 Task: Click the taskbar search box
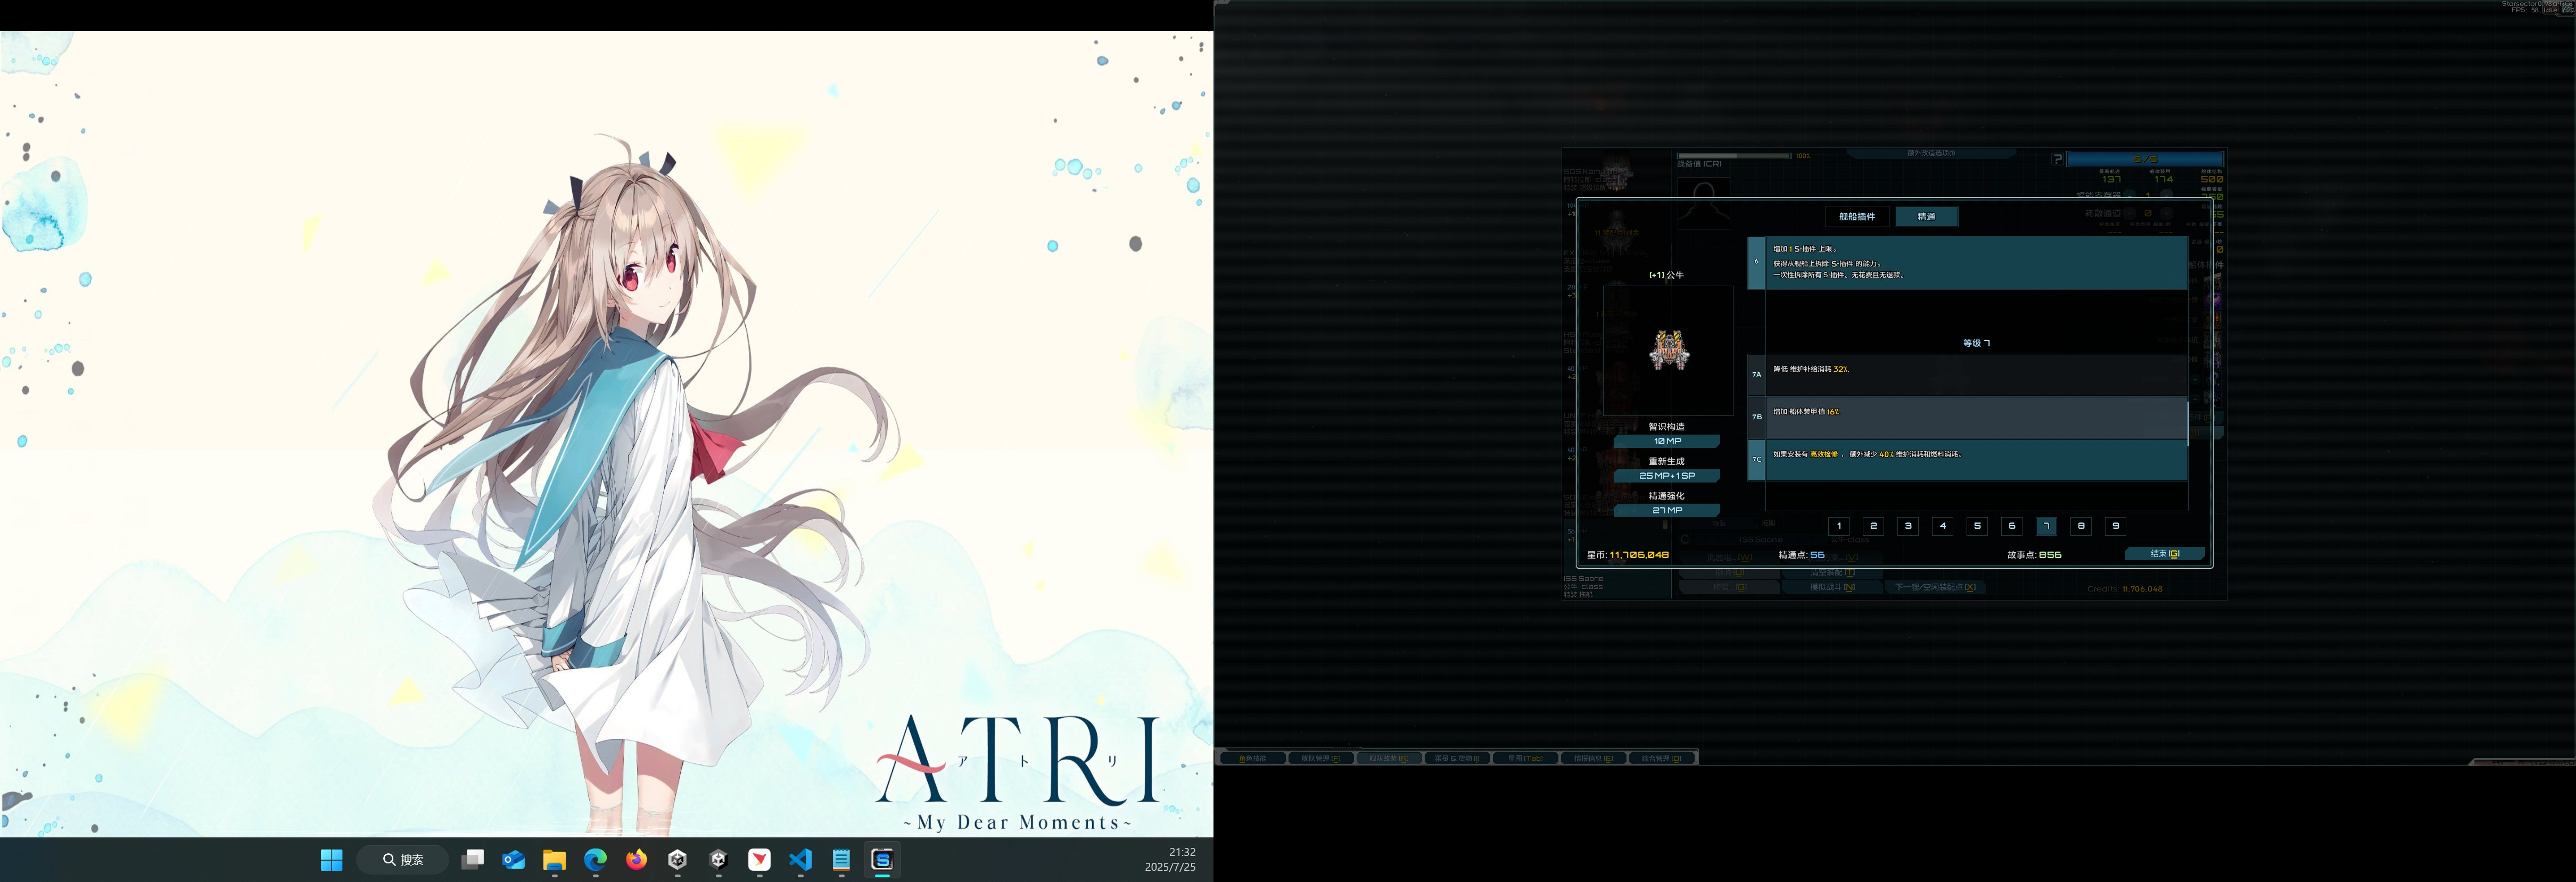(402, 859)
